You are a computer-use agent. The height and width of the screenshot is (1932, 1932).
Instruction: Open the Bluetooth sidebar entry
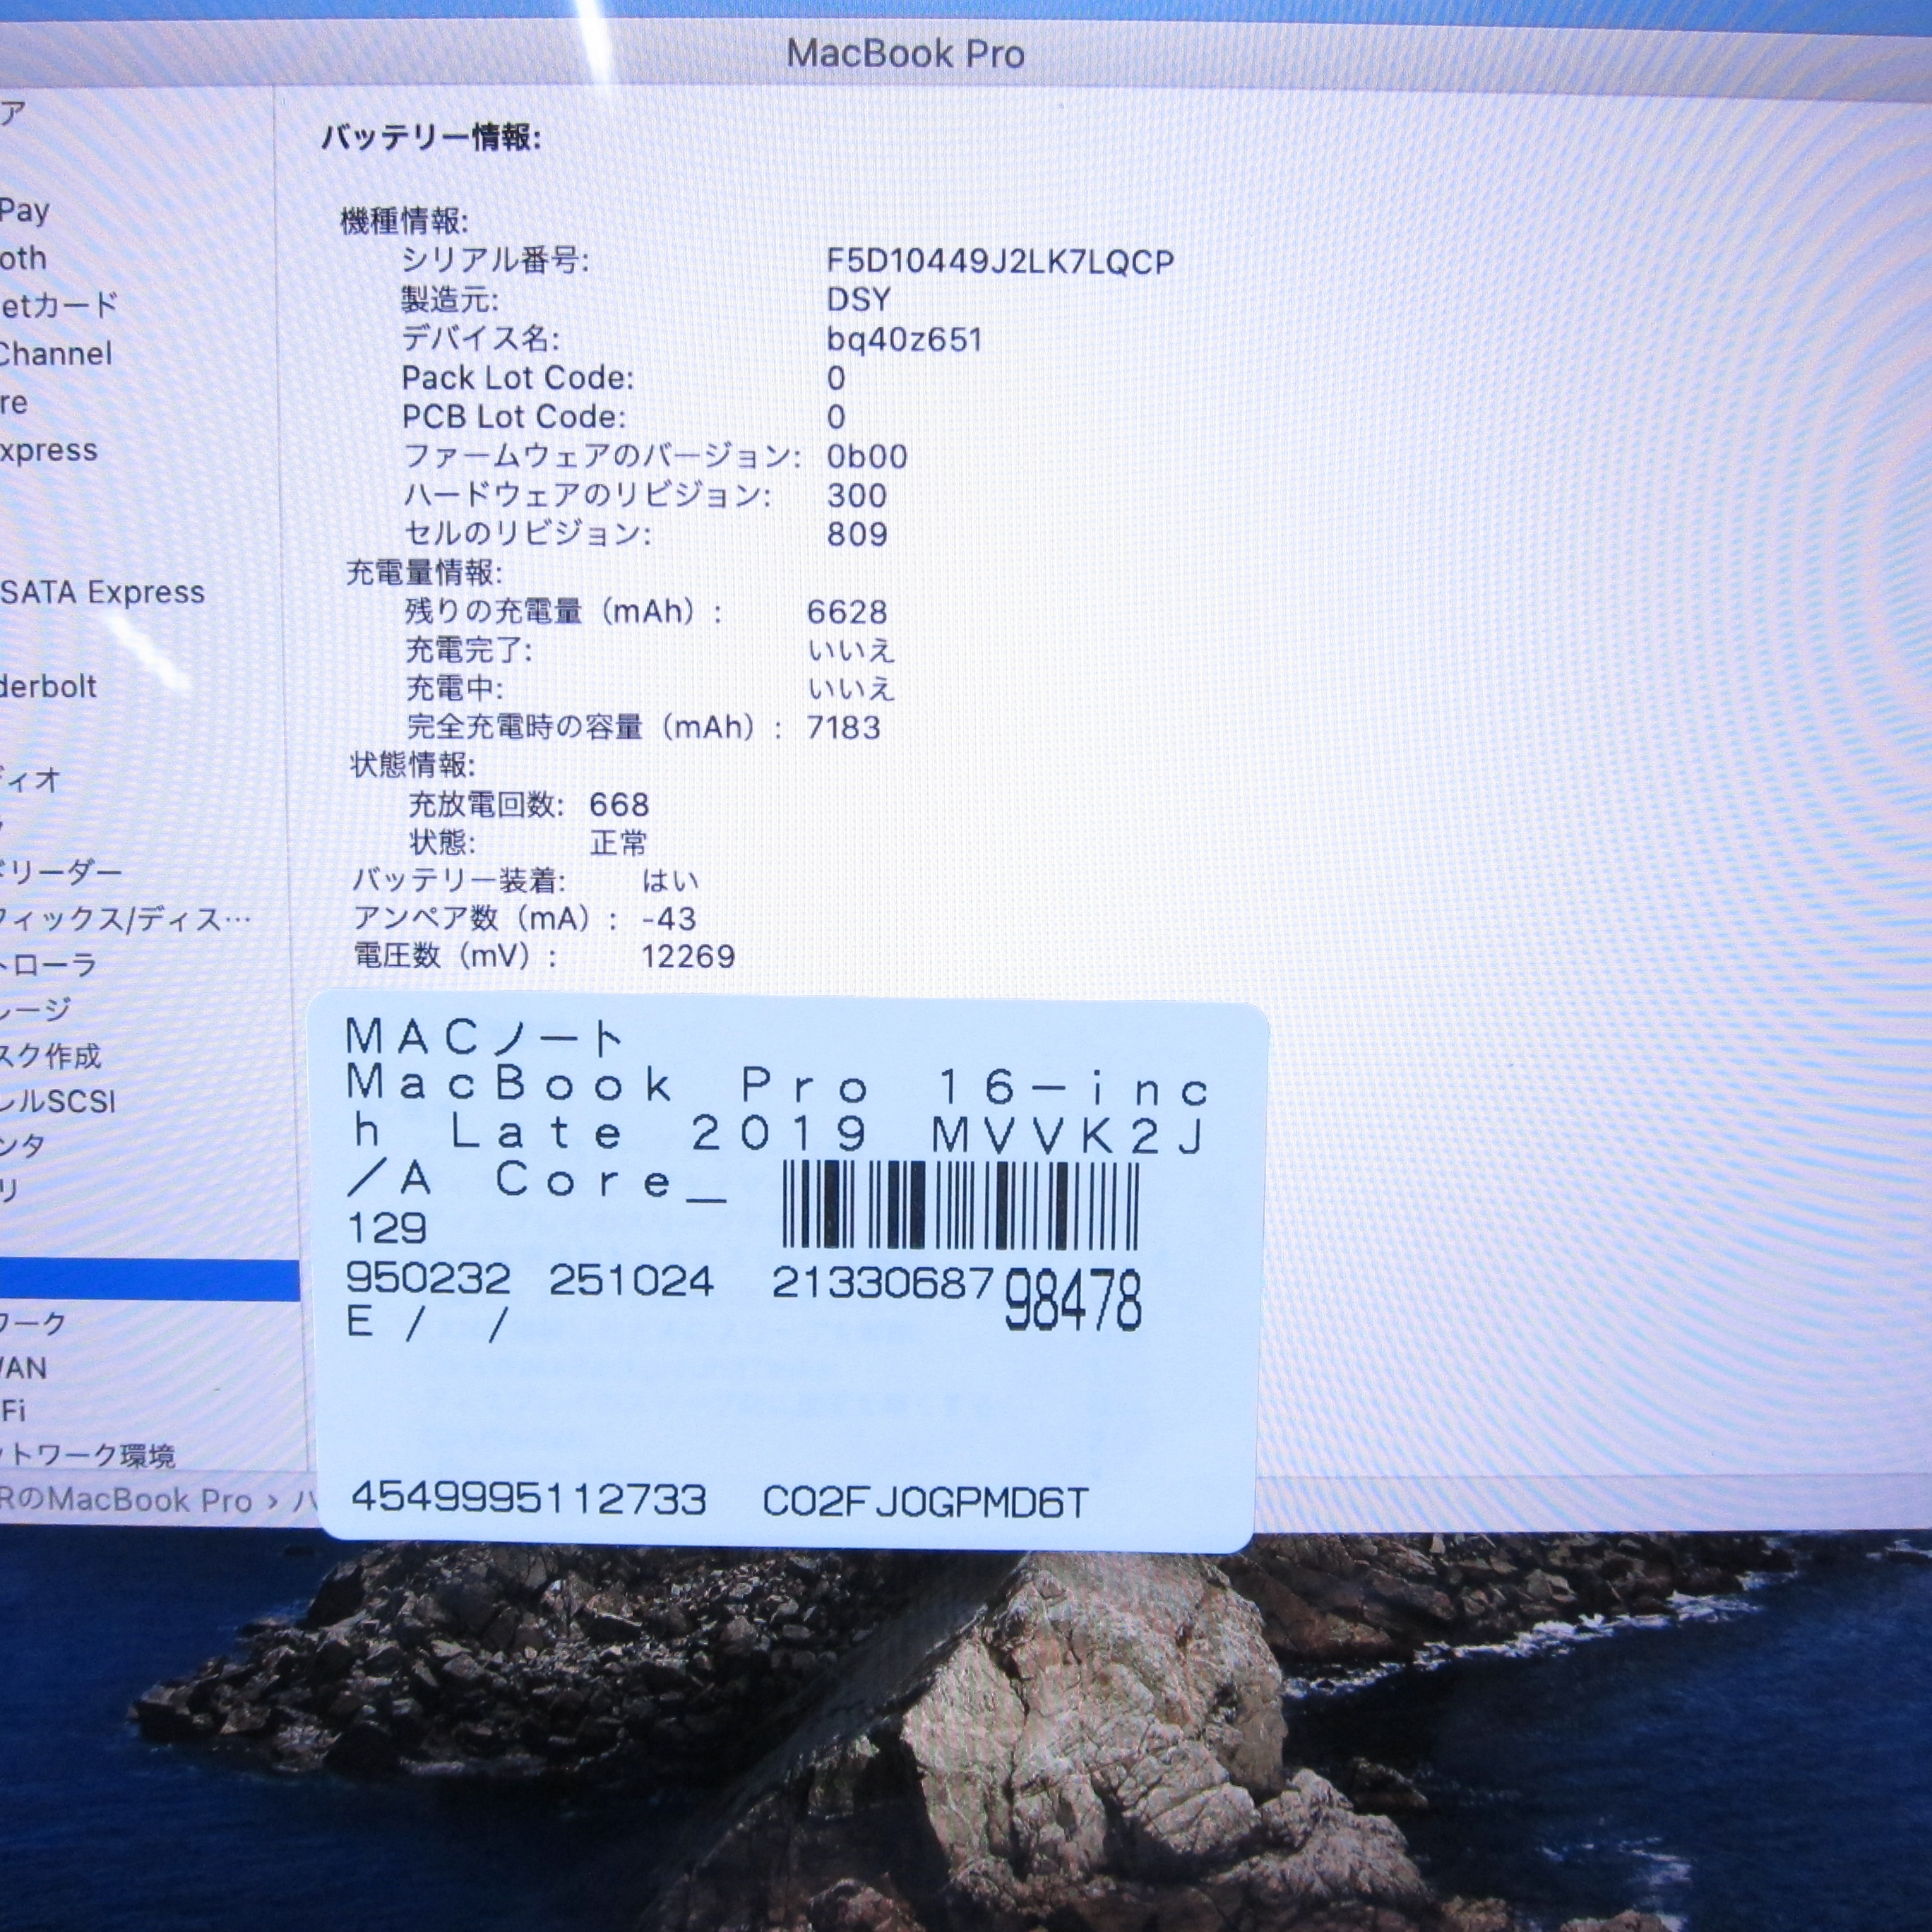24,259
